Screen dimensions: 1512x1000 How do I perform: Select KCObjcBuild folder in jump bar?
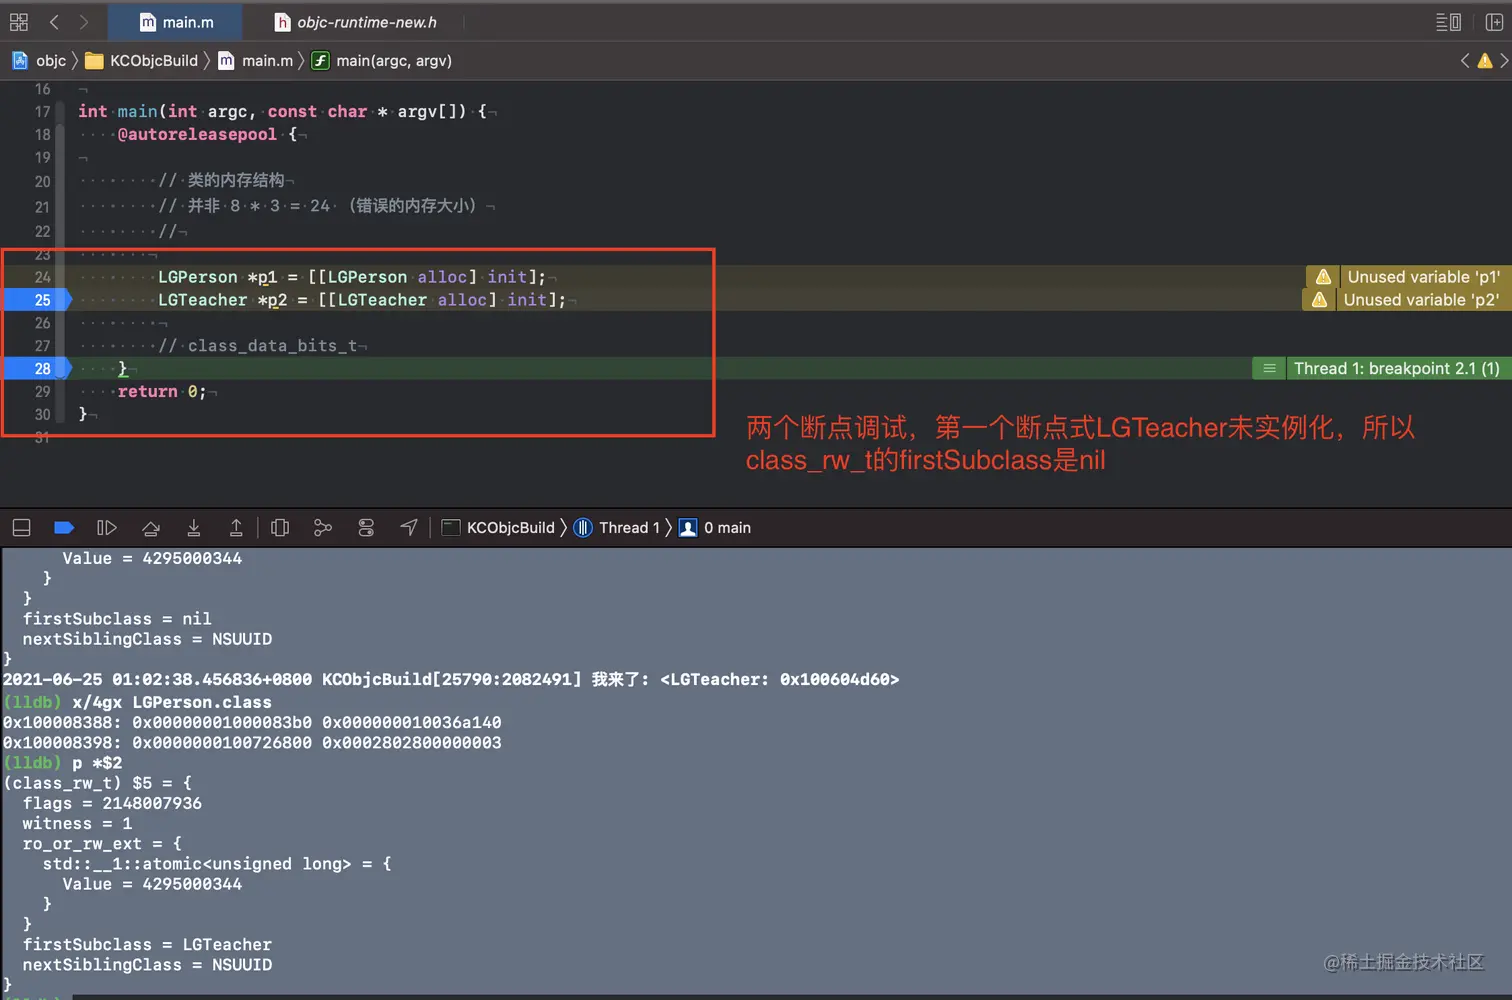click(142, 60)
